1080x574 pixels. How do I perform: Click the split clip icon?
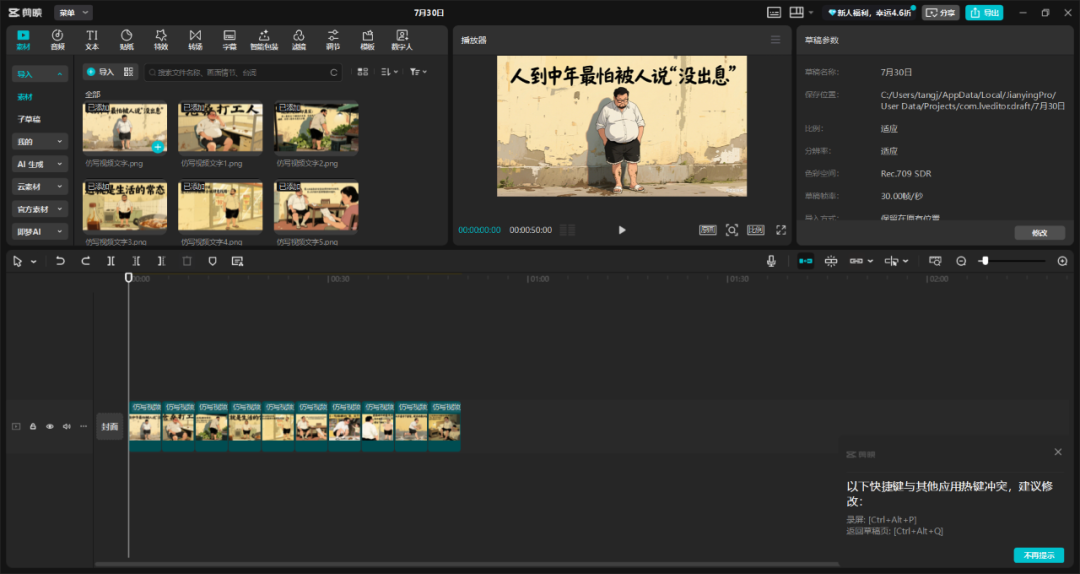pos(111,261)
